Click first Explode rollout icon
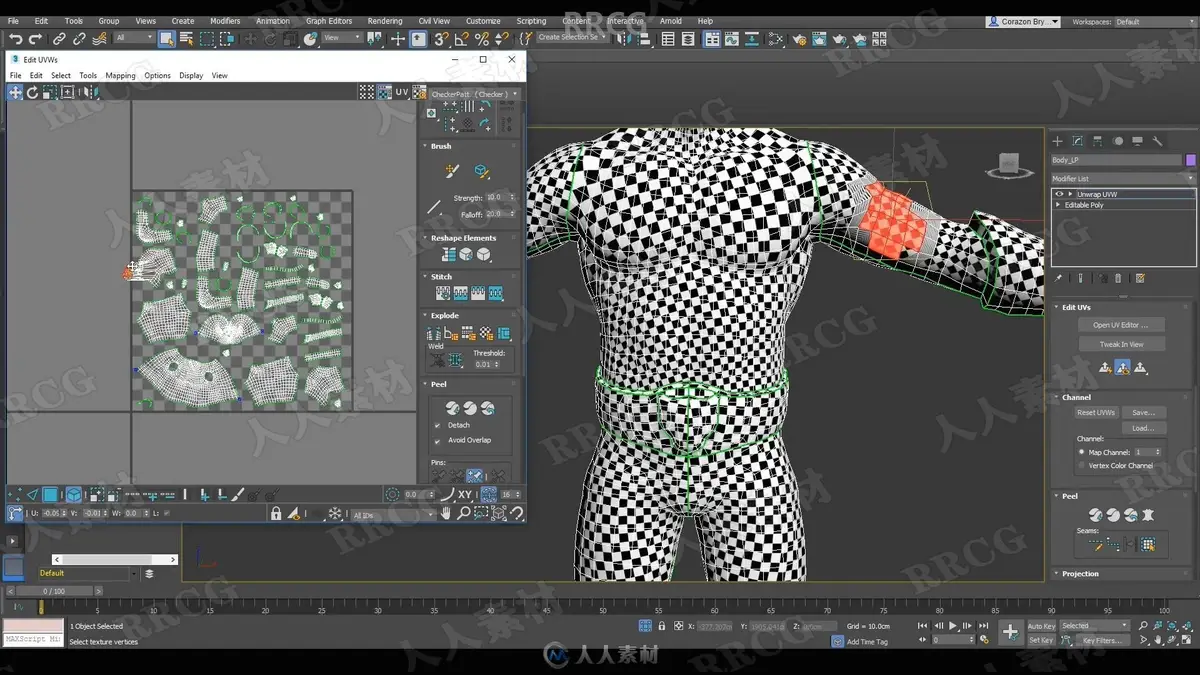 point(434,333)
